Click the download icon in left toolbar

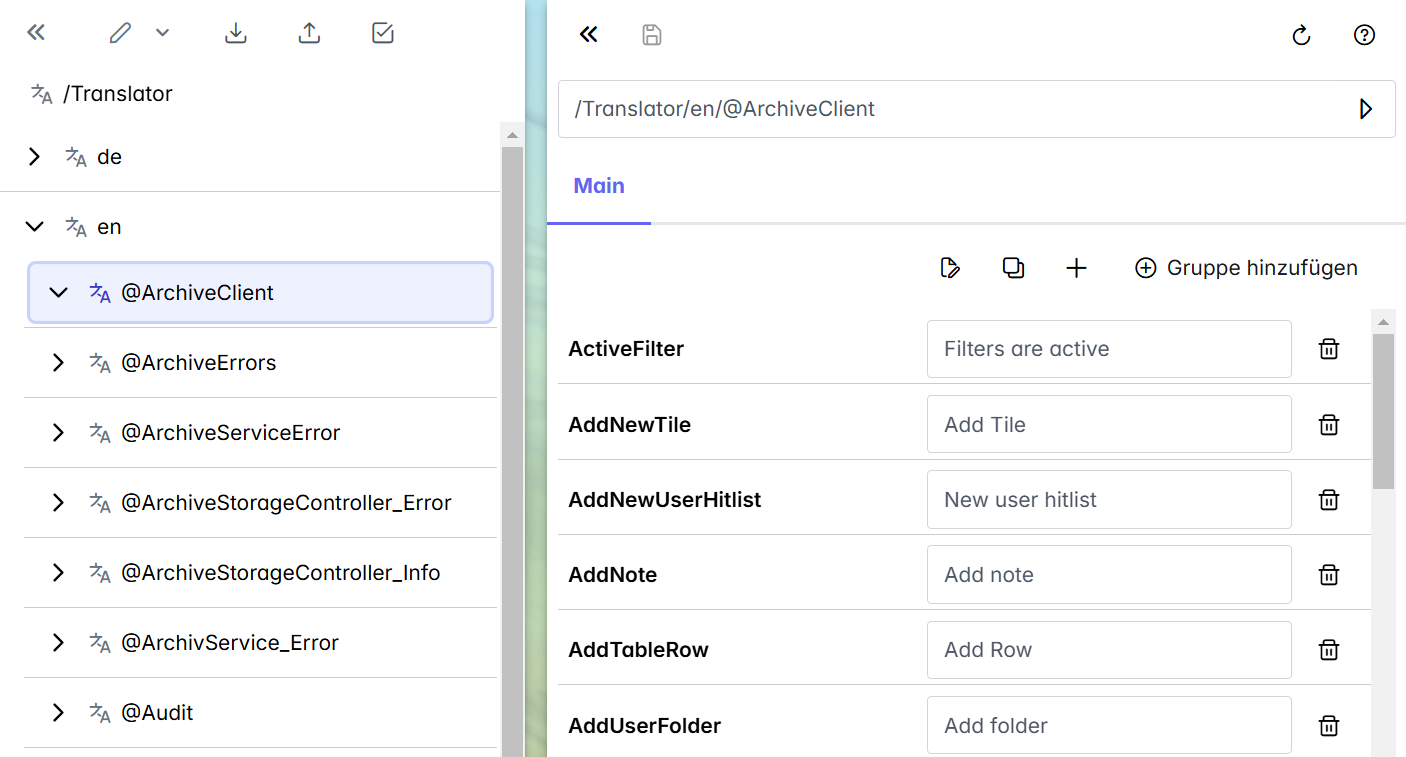[x=235, y=33]
